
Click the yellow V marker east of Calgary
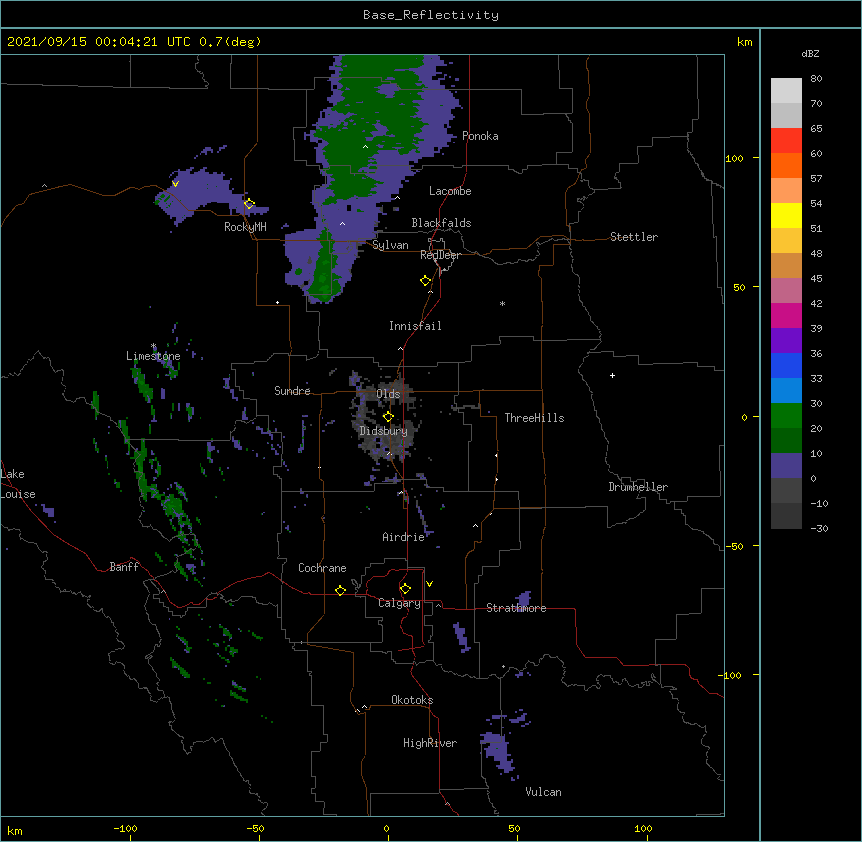point(429,584)
